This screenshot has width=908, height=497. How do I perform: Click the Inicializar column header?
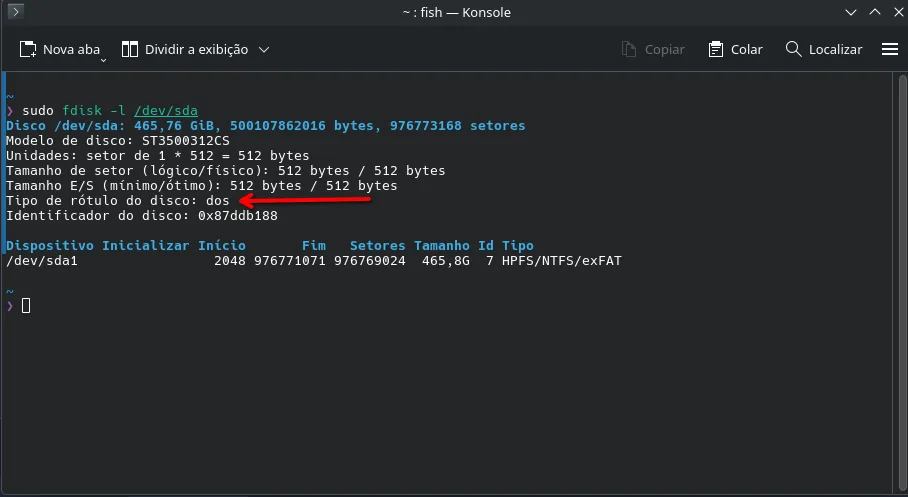point(145,246)
